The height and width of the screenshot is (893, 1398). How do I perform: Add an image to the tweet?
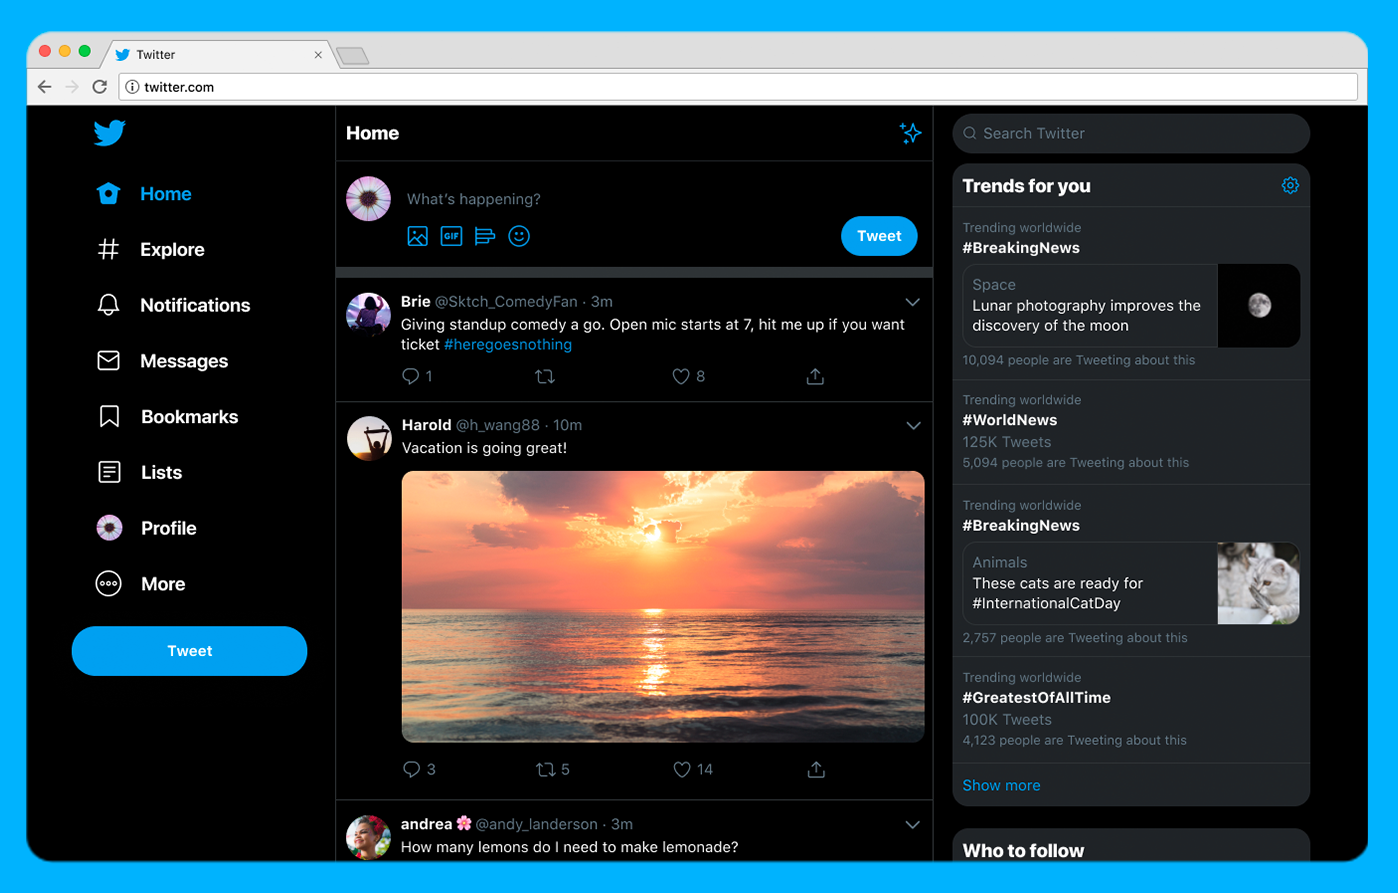[x=418, y=236]
